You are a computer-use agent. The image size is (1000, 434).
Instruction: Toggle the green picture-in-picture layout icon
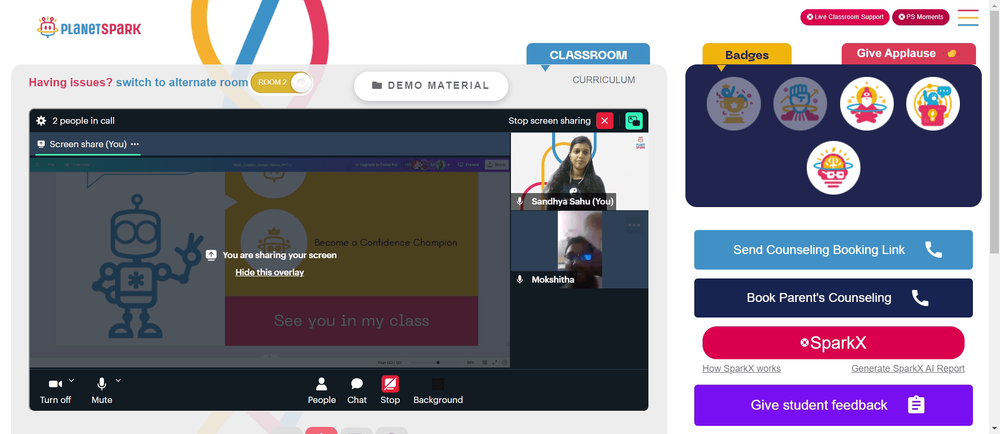tap(634, 120)
